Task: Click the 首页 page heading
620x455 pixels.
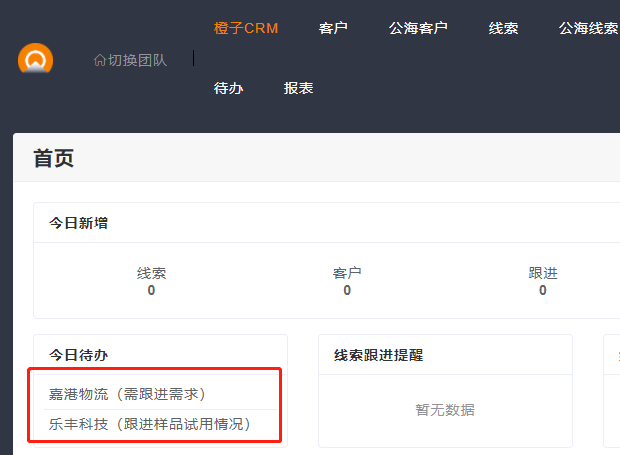Action: click(53, 158)
